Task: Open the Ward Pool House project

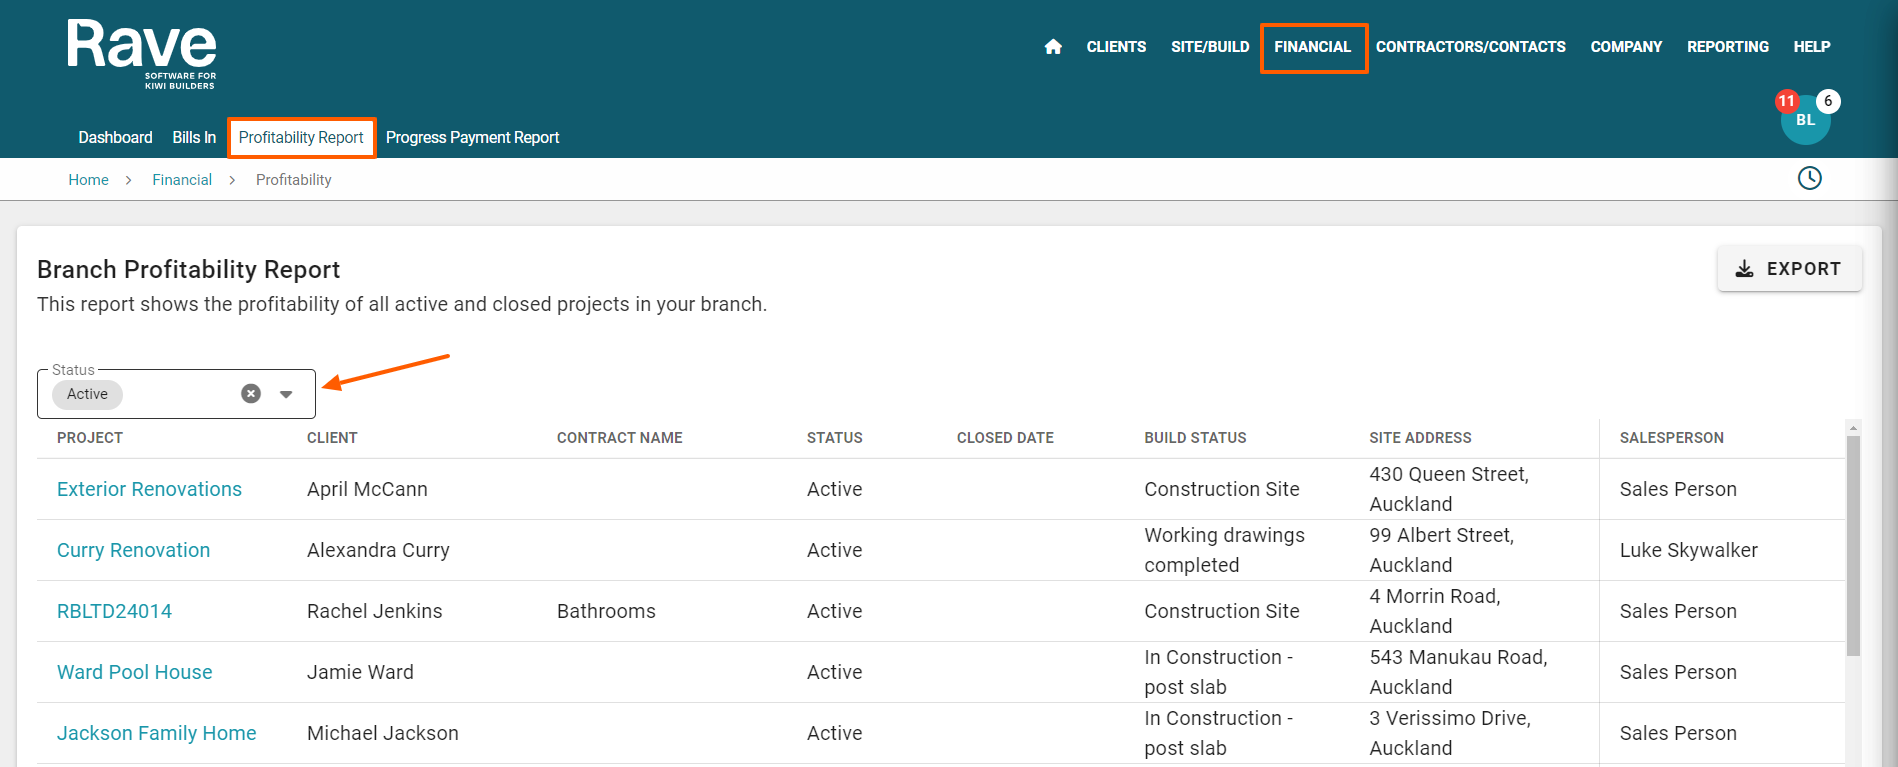Action: tap(134, 672)
